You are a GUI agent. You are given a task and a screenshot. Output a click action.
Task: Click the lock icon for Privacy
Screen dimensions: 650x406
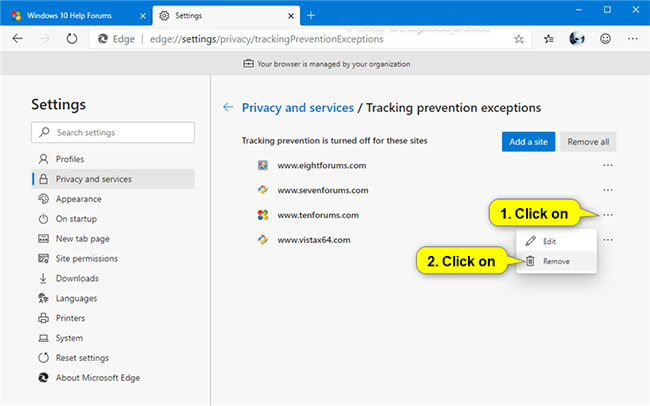tap(43, 179)
